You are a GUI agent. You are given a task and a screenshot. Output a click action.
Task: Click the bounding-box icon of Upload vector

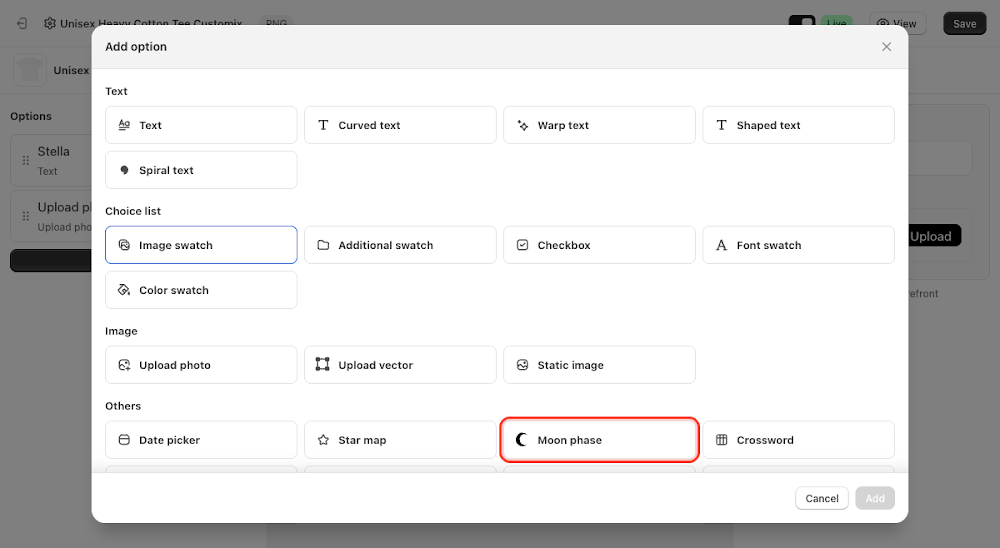pyautogui.click(x=323, y=364)
